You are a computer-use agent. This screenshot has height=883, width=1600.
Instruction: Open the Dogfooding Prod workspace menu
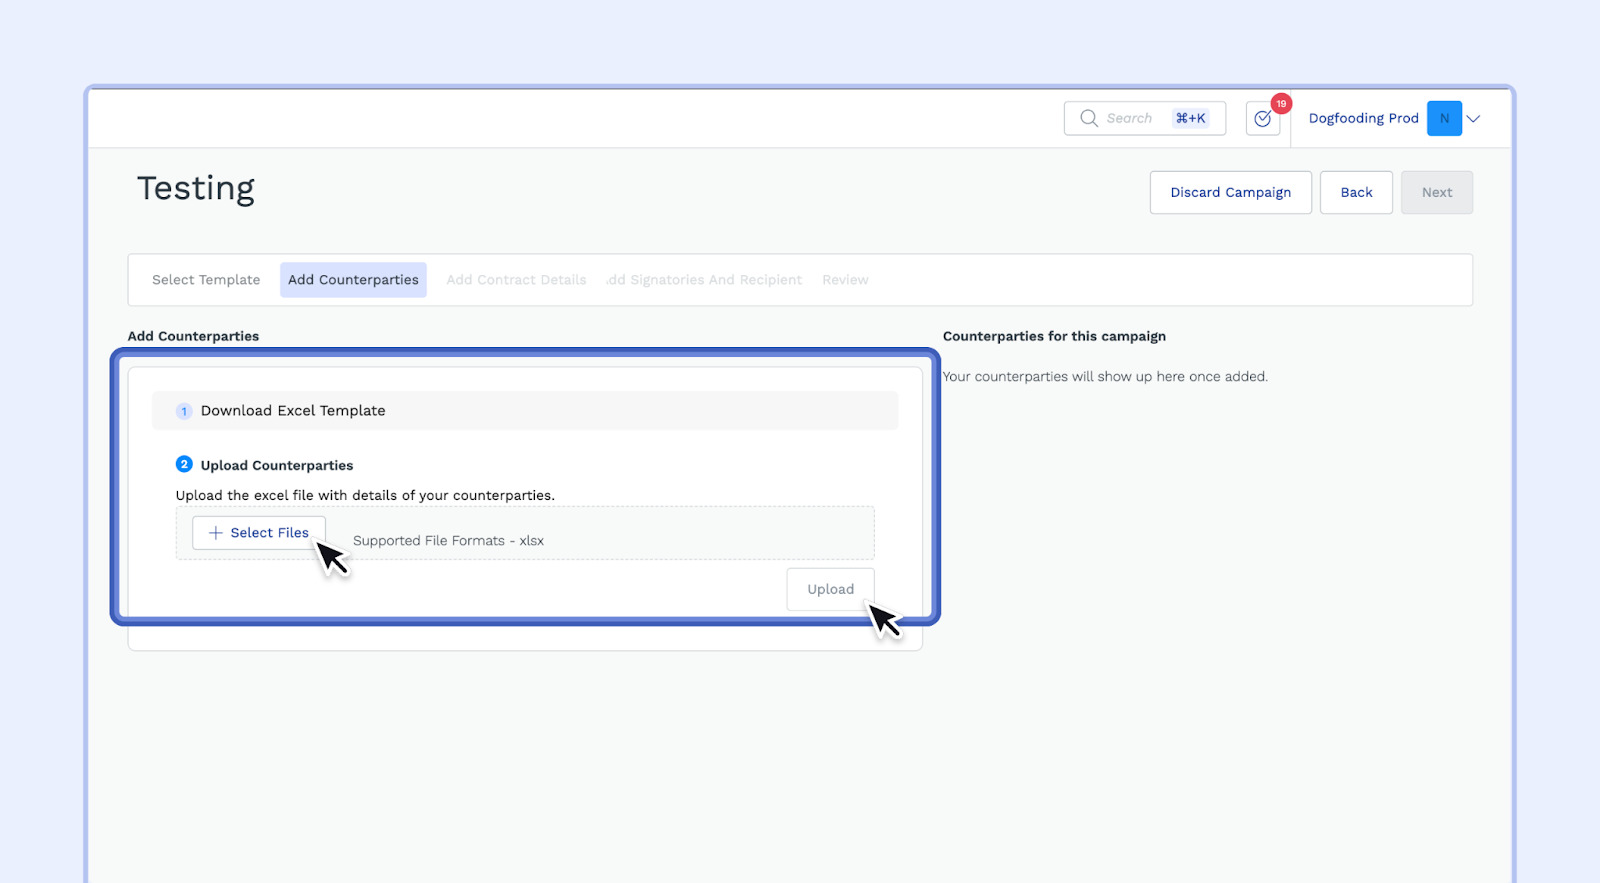1363,118
